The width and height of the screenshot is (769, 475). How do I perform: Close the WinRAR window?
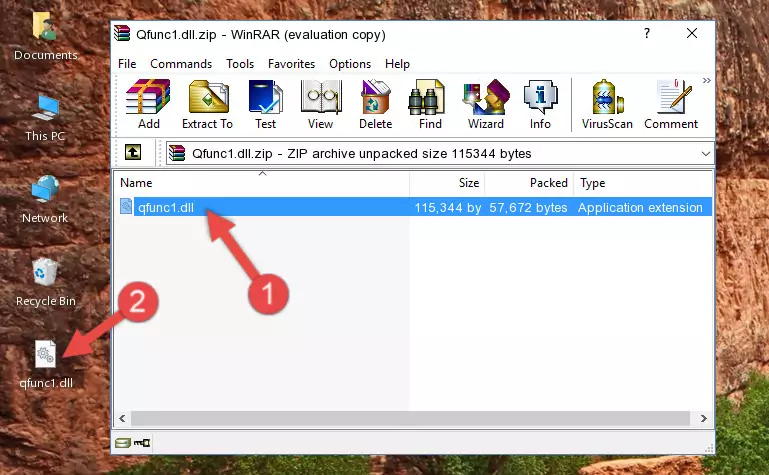[x=692, y=33]
